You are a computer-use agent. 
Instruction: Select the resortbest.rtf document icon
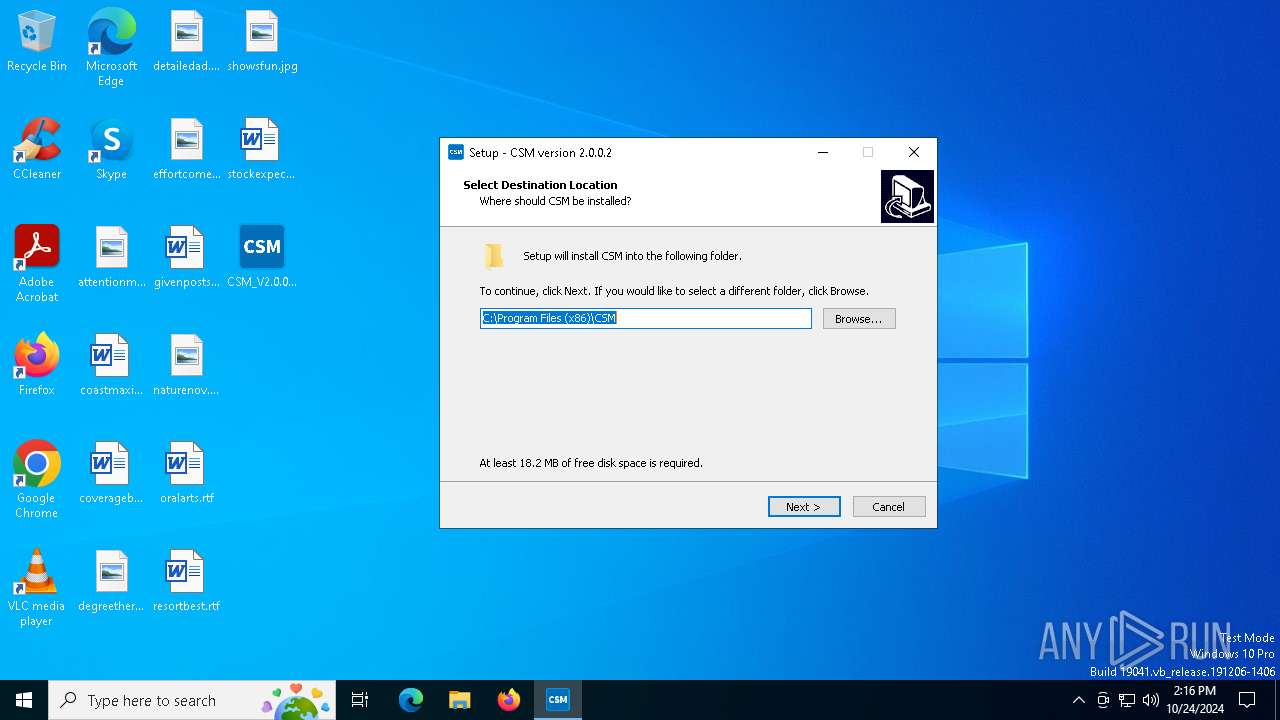coord(186,581)
